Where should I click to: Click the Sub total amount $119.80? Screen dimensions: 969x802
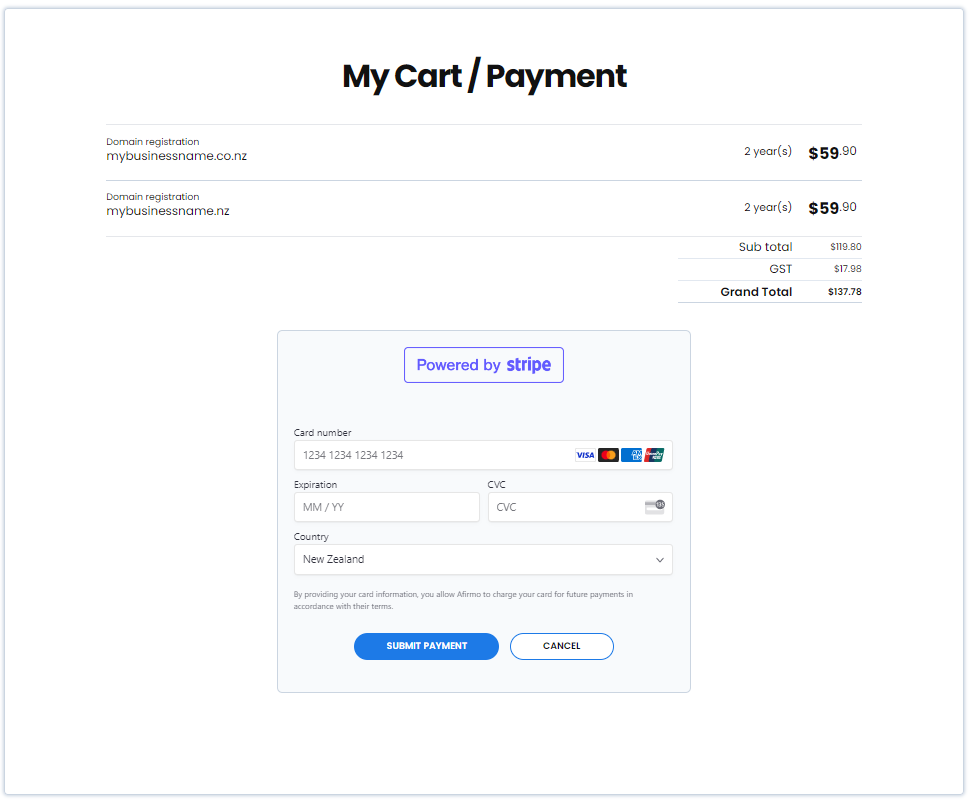pos(845,247)
